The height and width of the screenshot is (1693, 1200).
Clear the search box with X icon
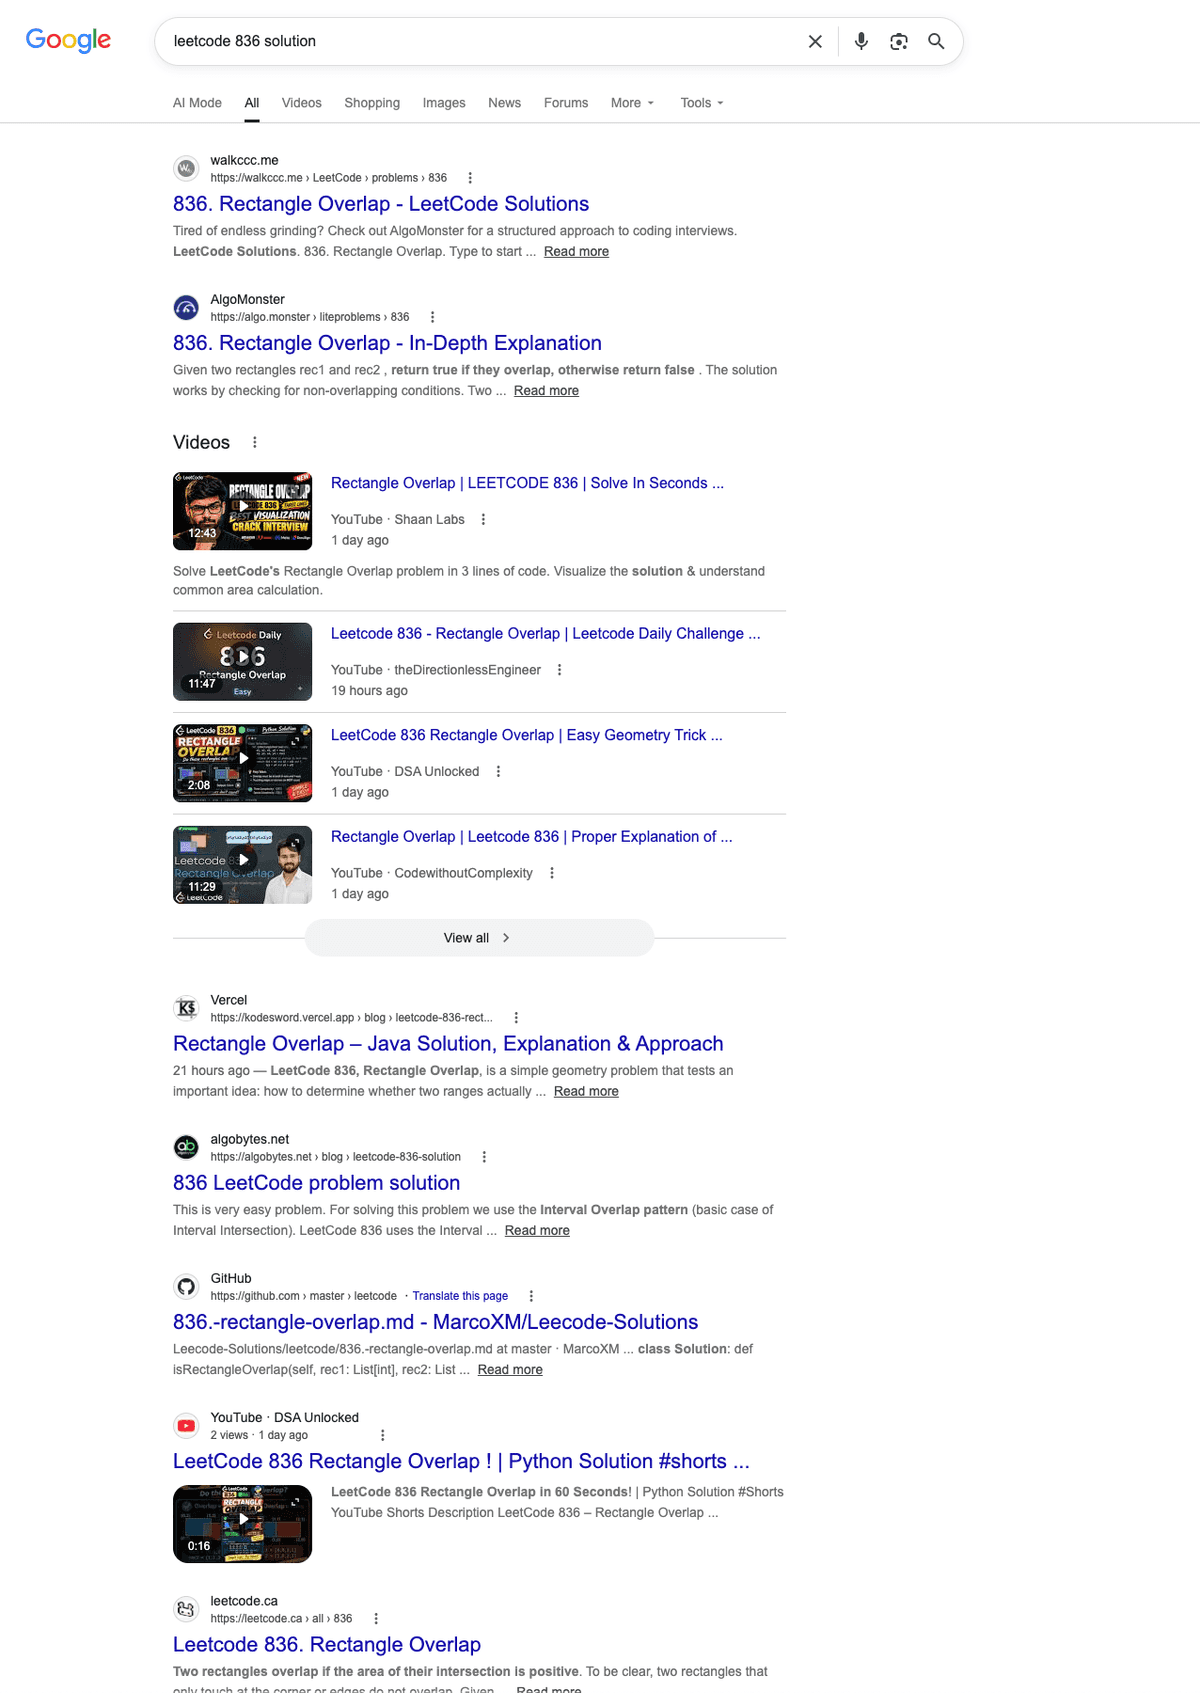pos(815,41)
